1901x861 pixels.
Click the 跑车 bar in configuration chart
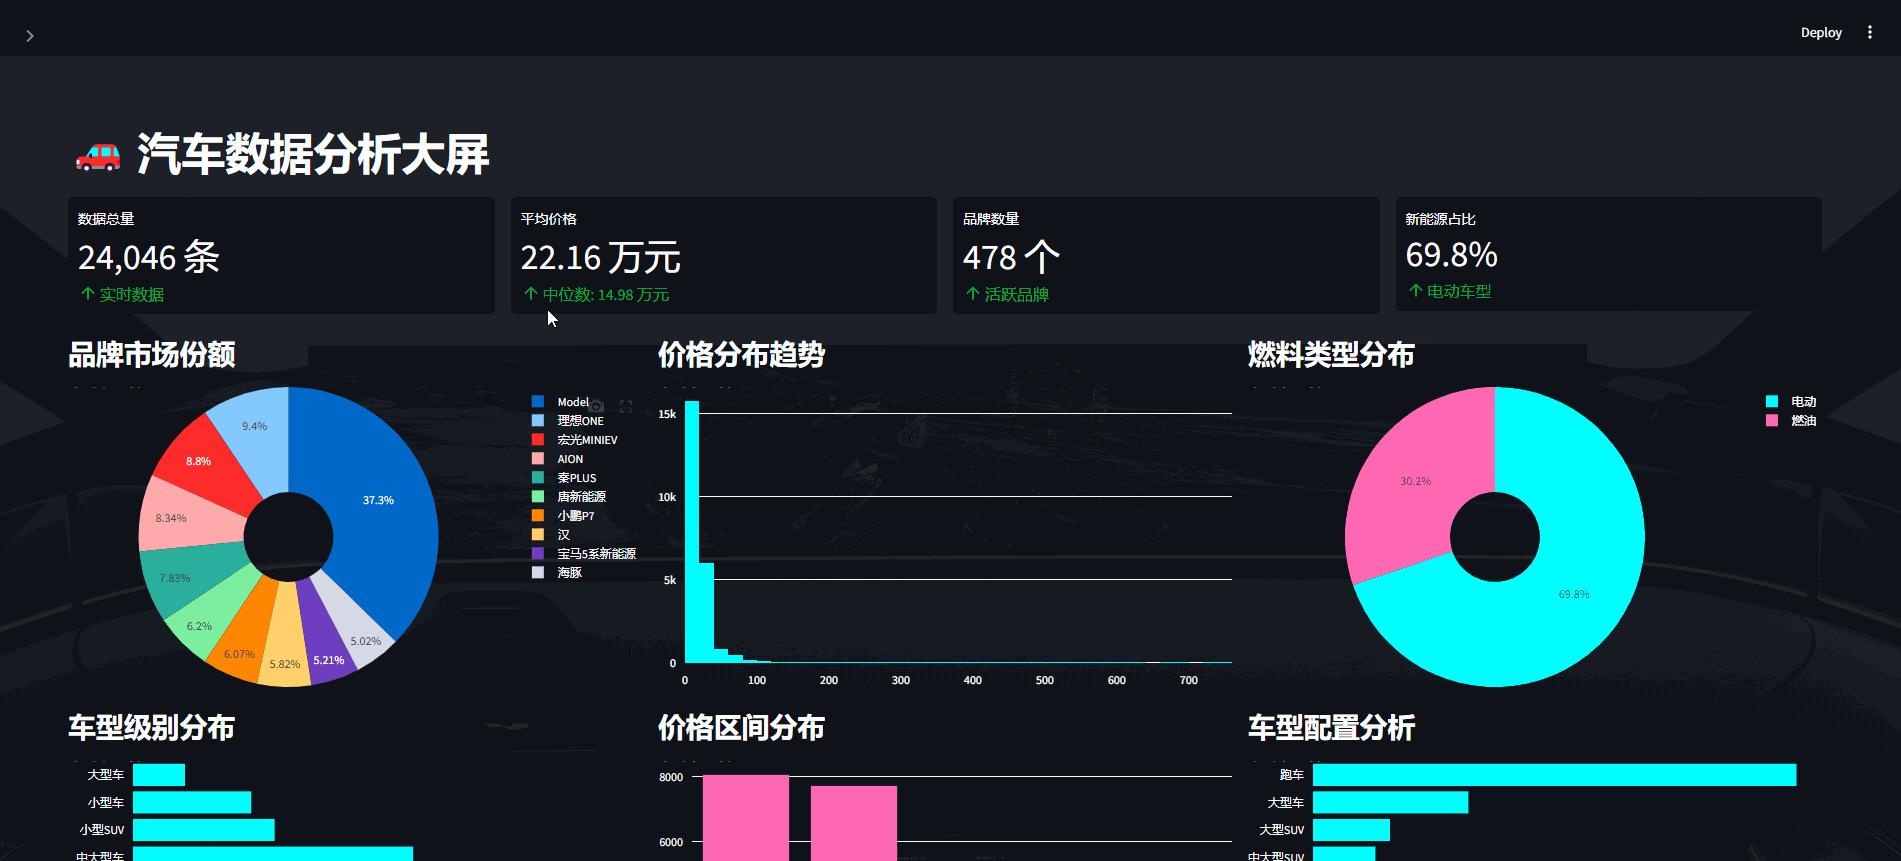pyautogui.click(x=1555, y=775)
